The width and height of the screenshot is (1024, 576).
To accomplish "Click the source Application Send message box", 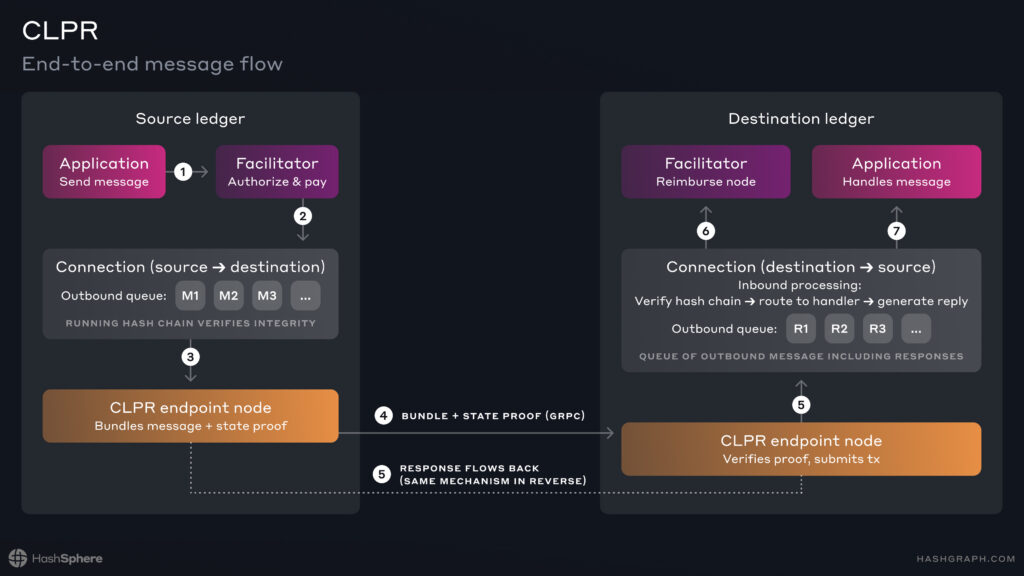I will click(104, 172).
